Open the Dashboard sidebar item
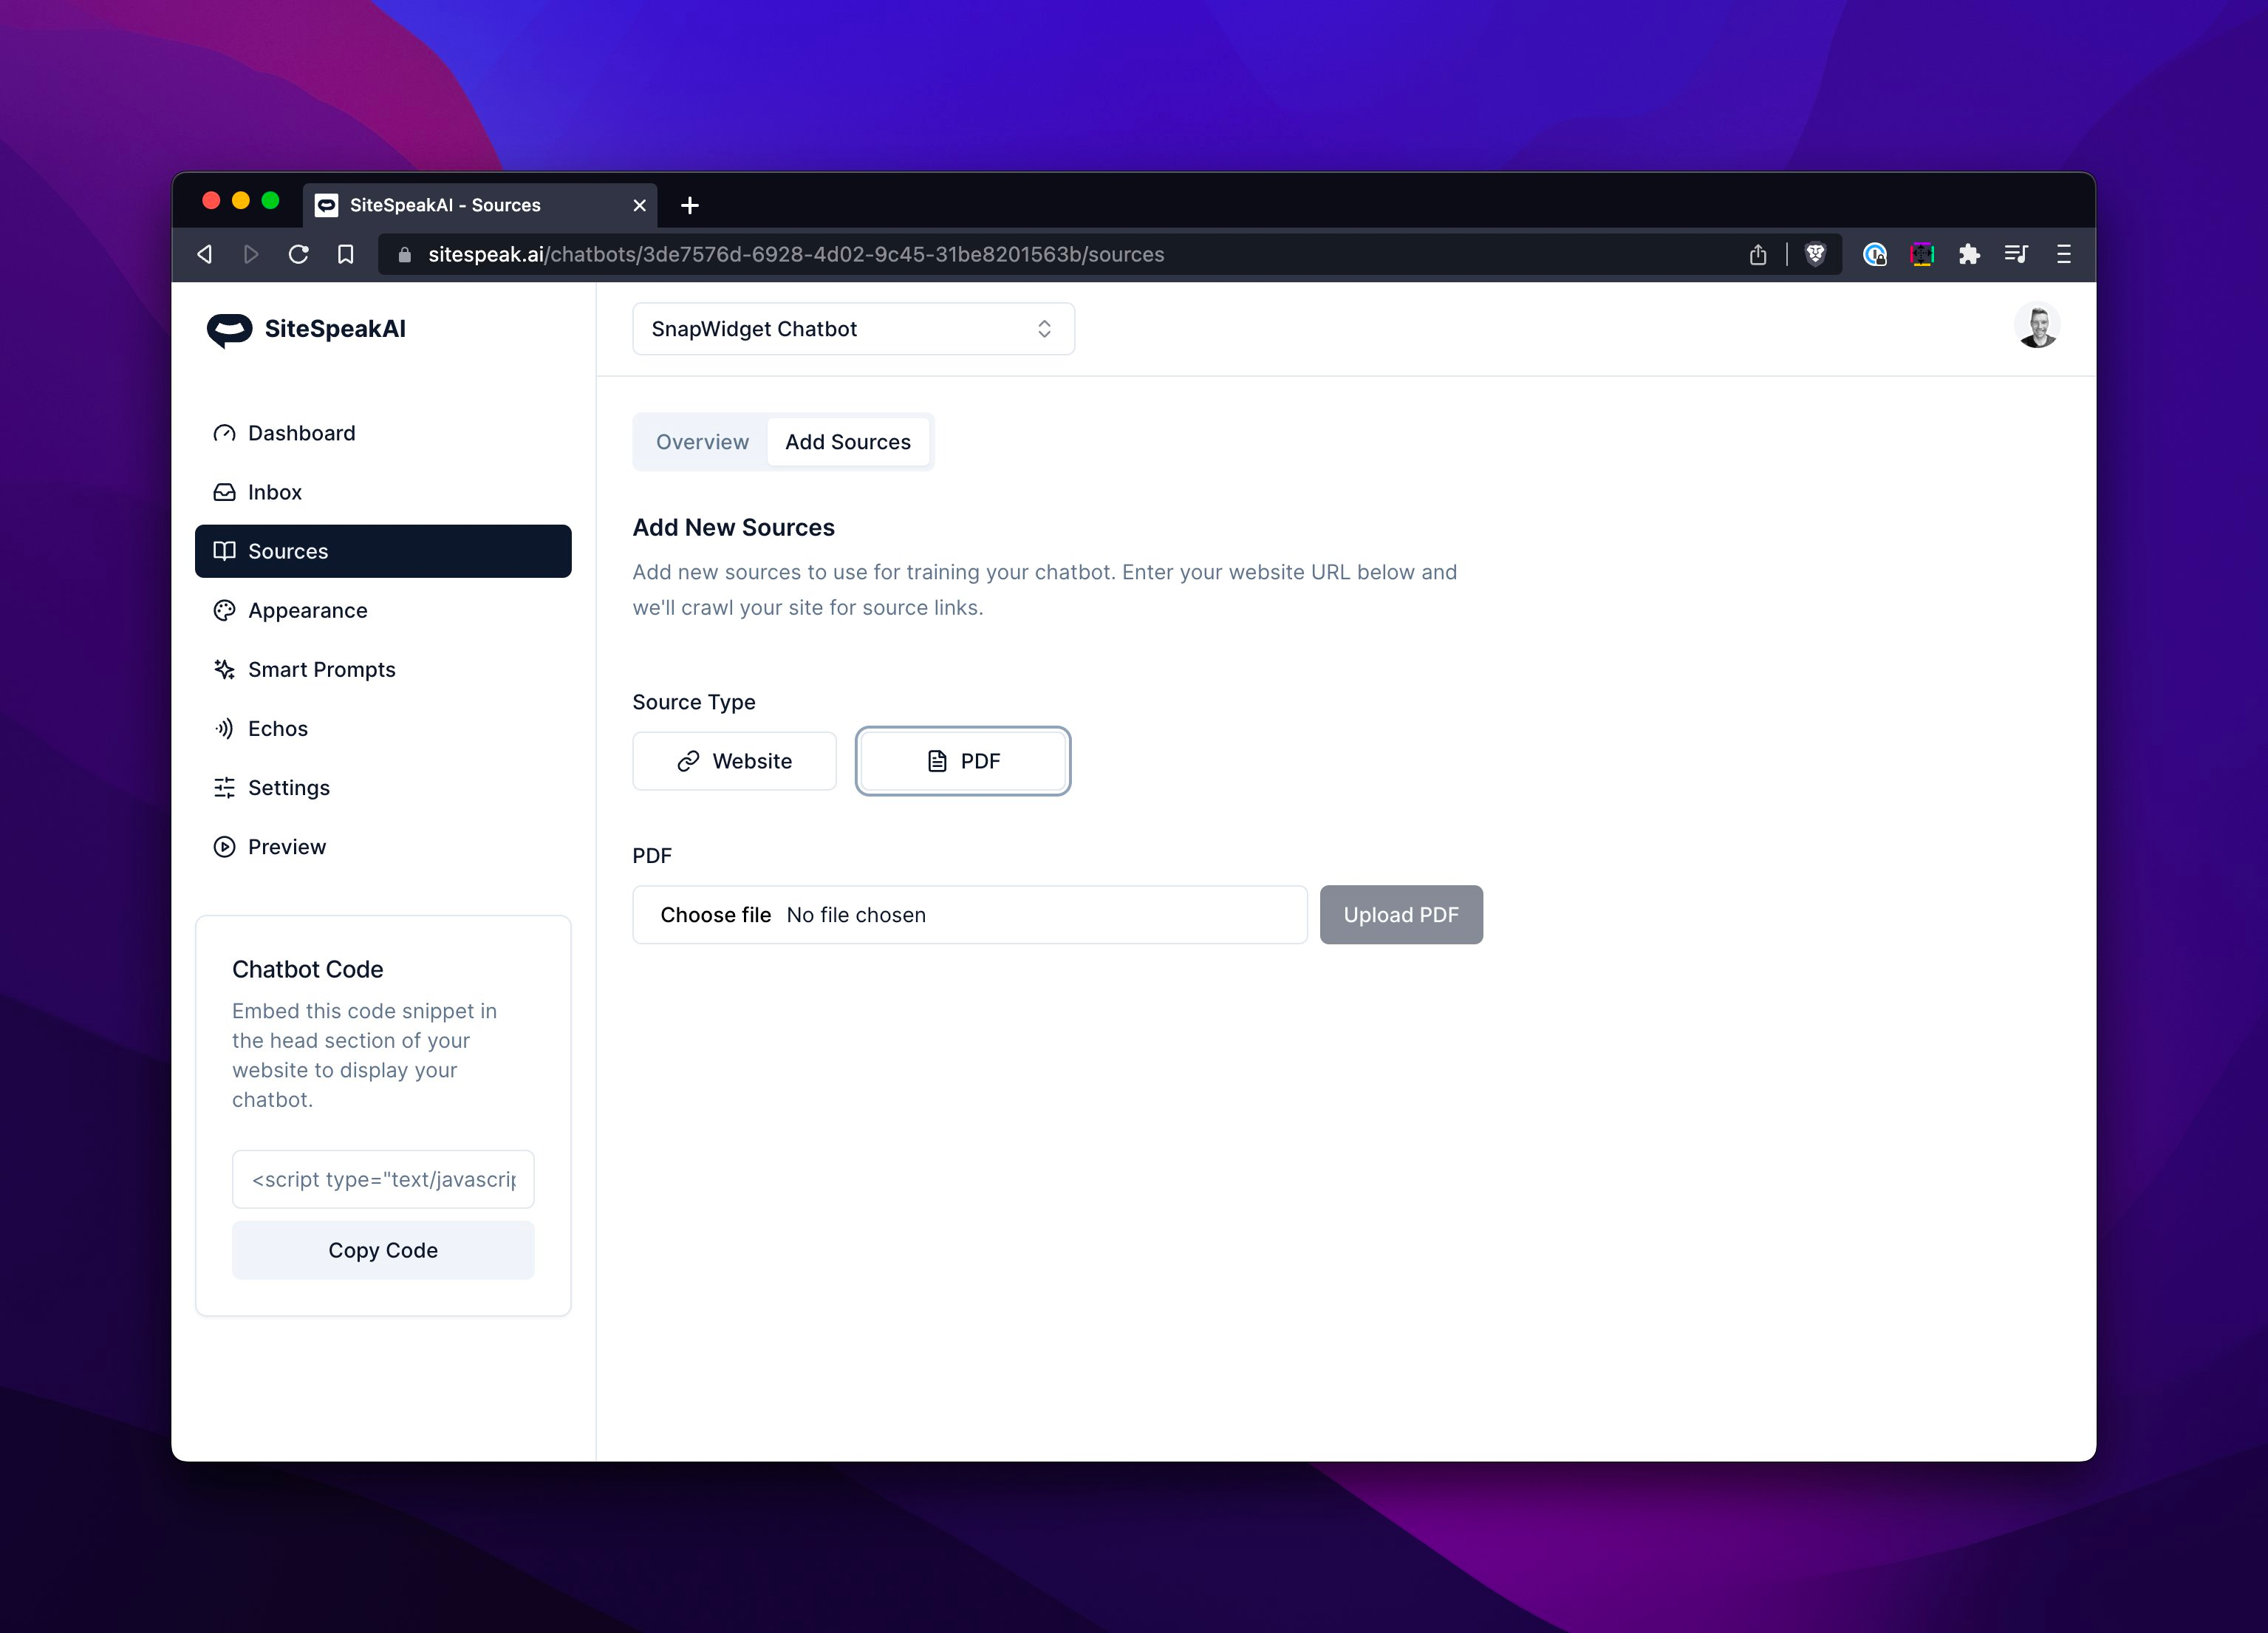Image resolution: width=2268 pixels, height=1633 pixels. (301, 433)
